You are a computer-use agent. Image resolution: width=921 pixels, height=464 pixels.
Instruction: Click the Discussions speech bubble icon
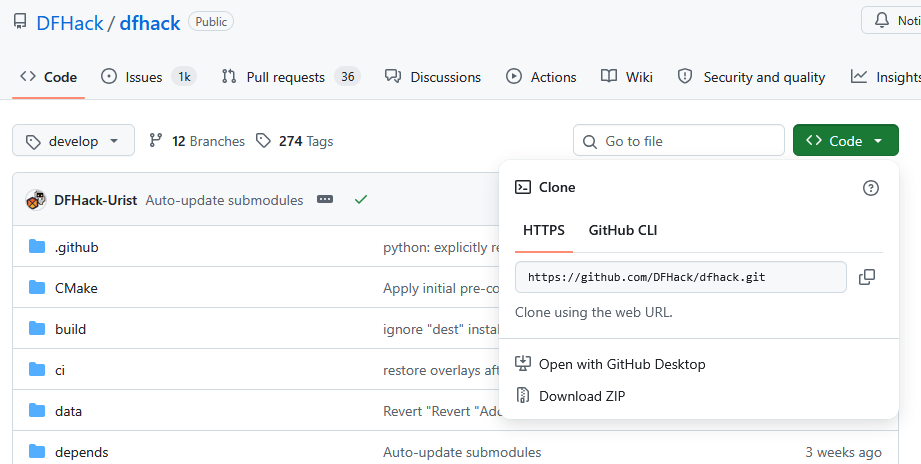tap(393, 76)
